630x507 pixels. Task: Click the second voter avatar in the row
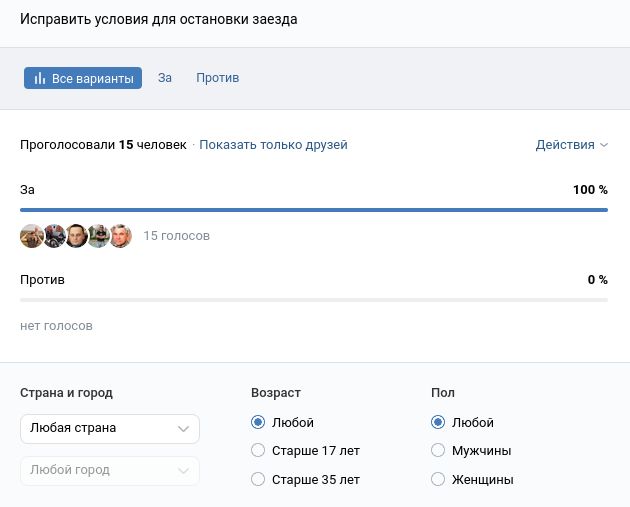(x=54, y=236)
